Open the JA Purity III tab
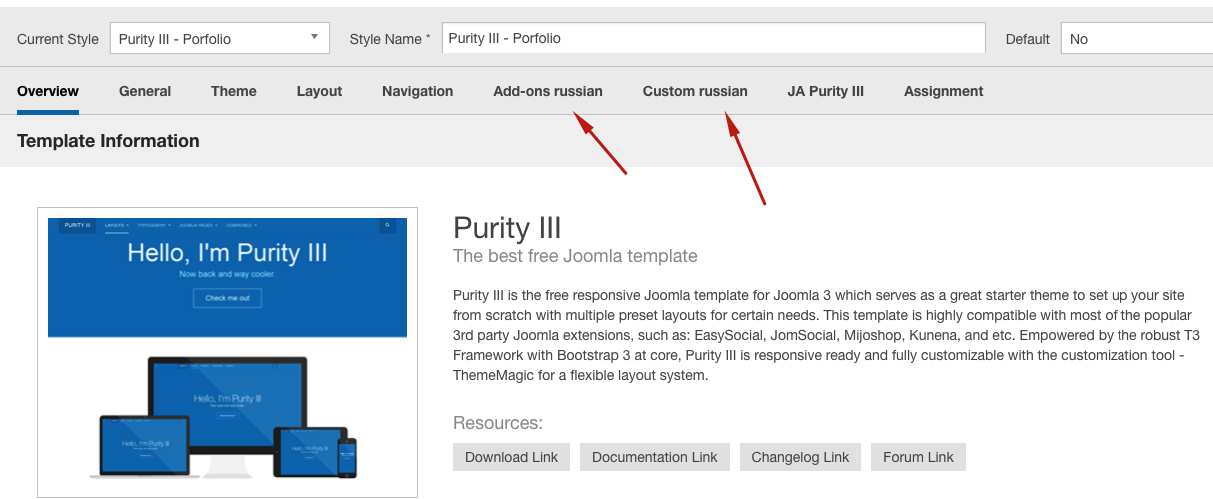 (825, 91)
